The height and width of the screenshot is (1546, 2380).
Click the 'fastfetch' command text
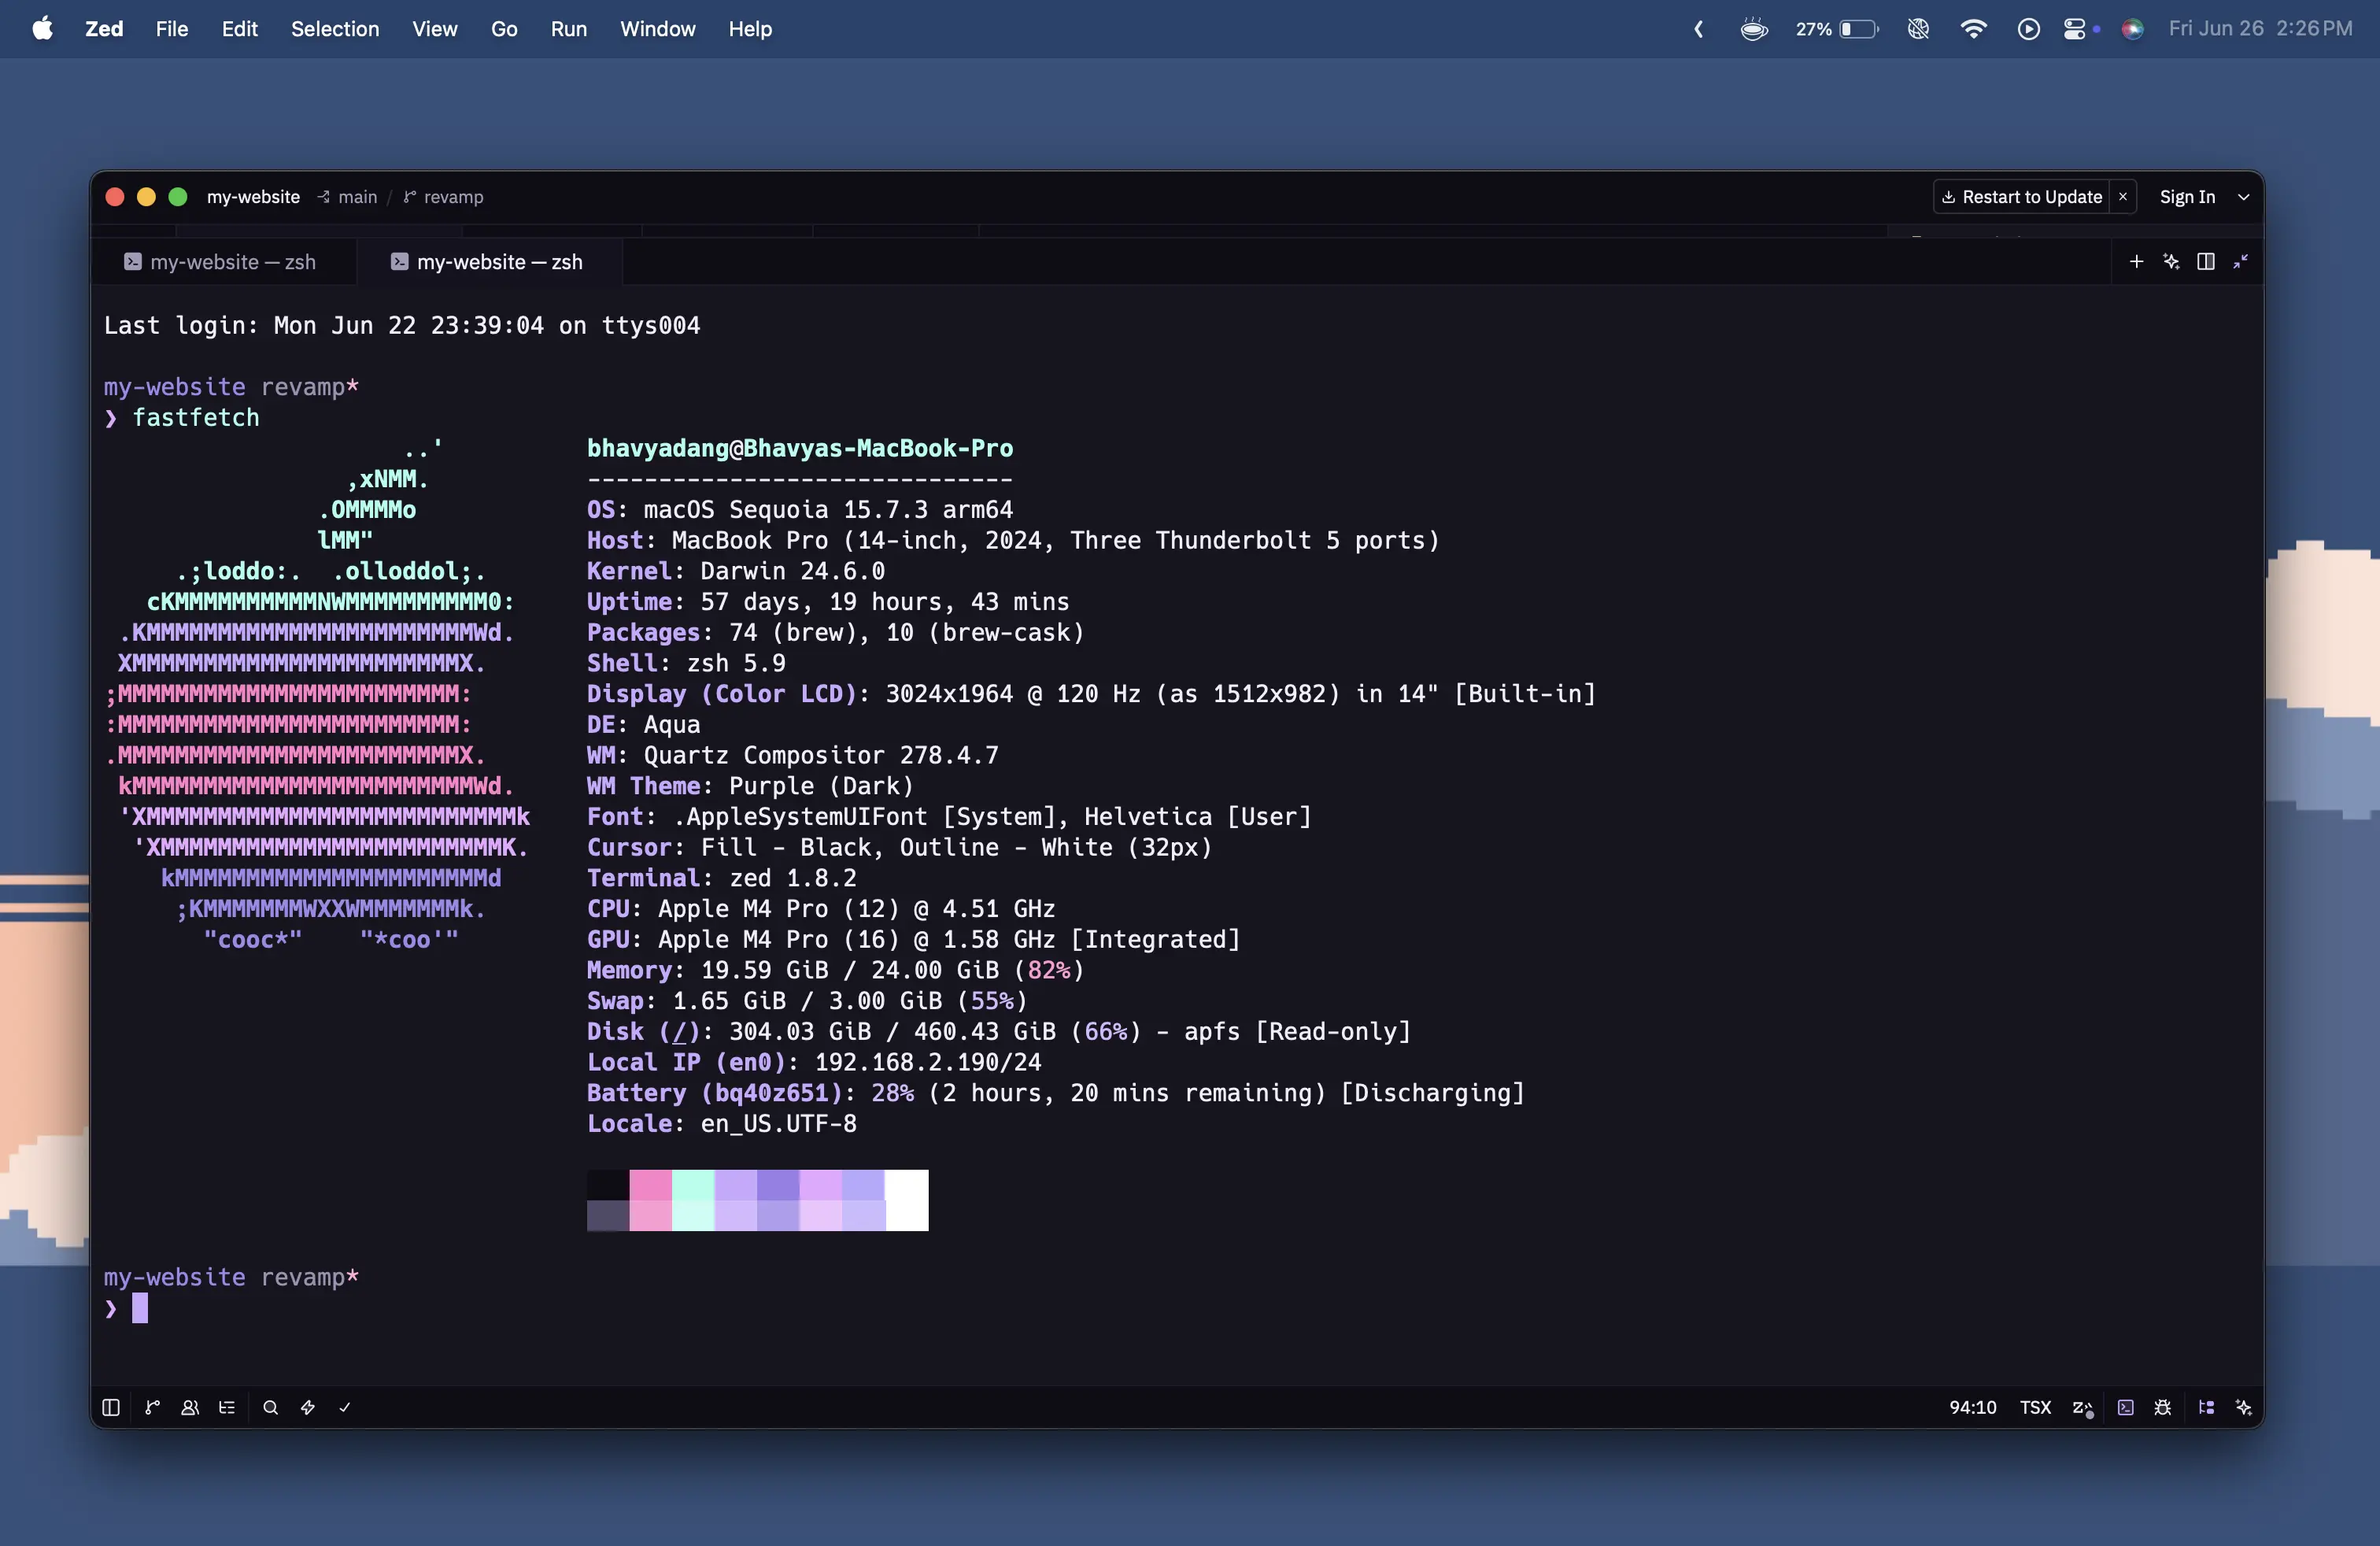tap(196, 418)
